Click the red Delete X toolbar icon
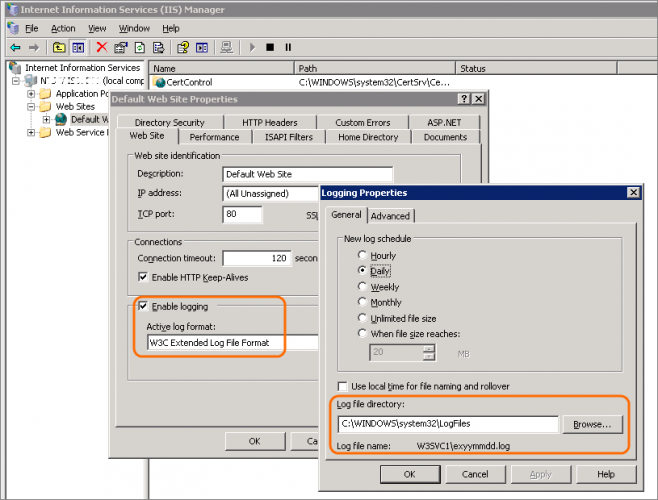The height and width of the screenshot is (500, 658). [101, 47]
